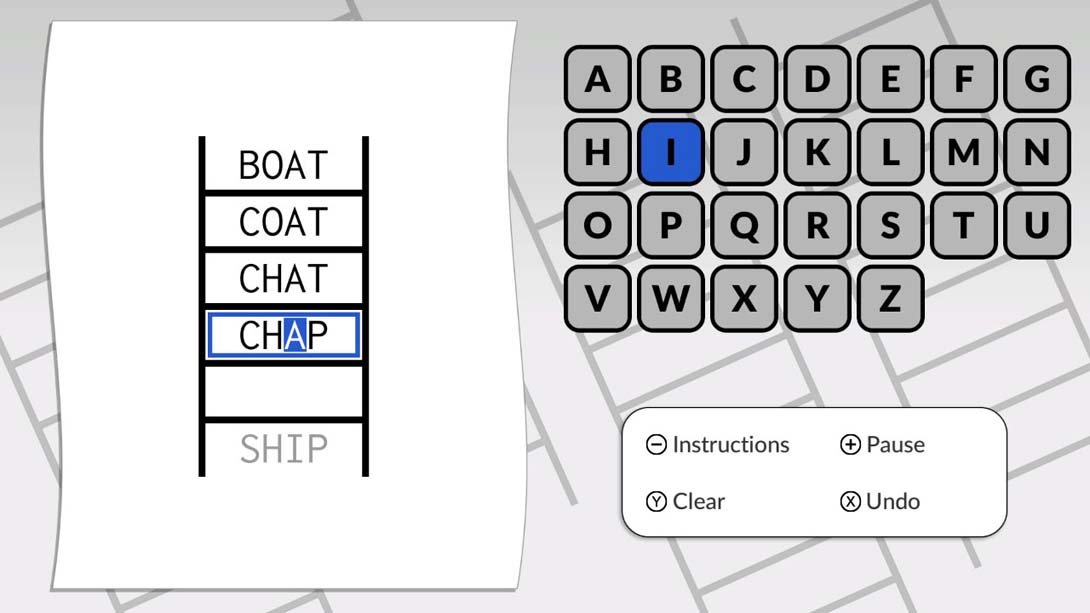Undo the last ladder move
Viewport: 1090px width, 613px height.
pos(880,501)
